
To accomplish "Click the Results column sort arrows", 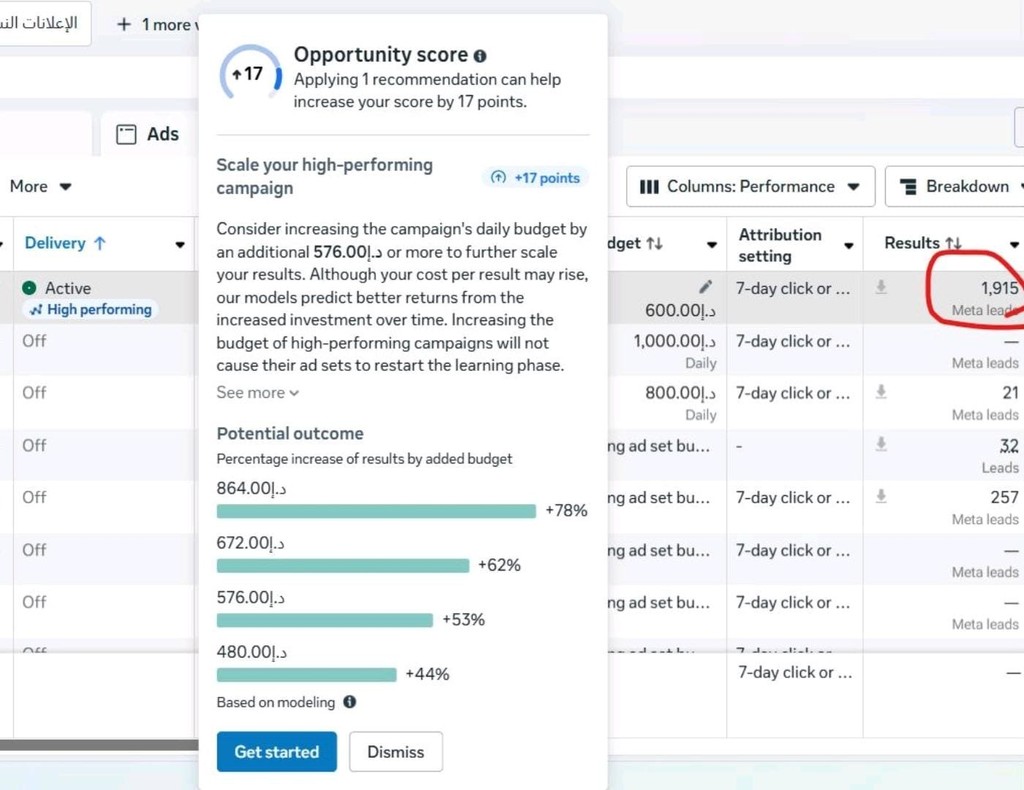I will click(953, 243).
